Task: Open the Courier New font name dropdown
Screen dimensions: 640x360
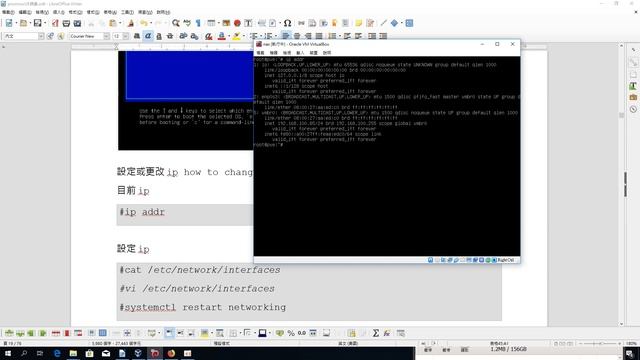Action: (107, 36)
